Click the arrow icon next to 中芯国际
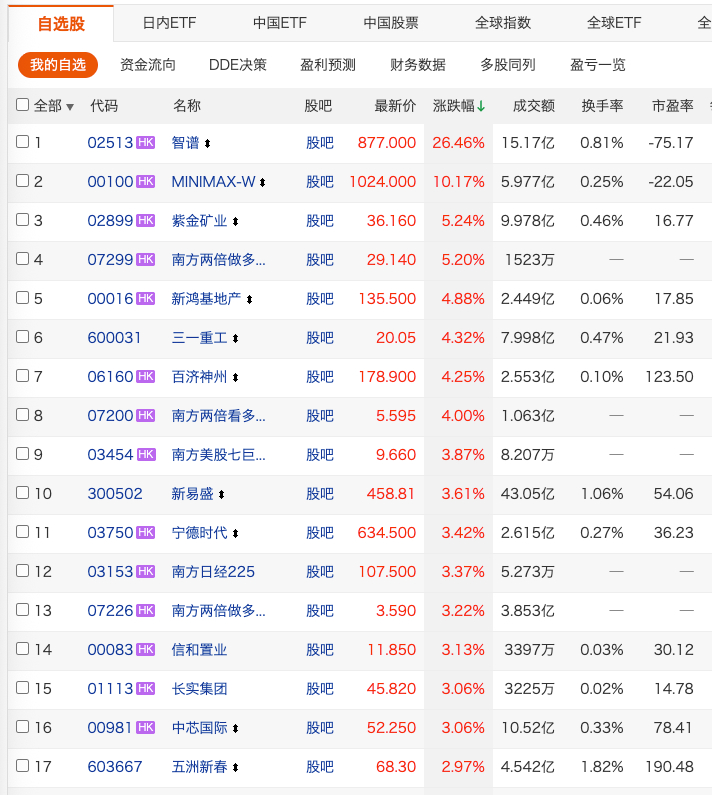 coord(235,729)
